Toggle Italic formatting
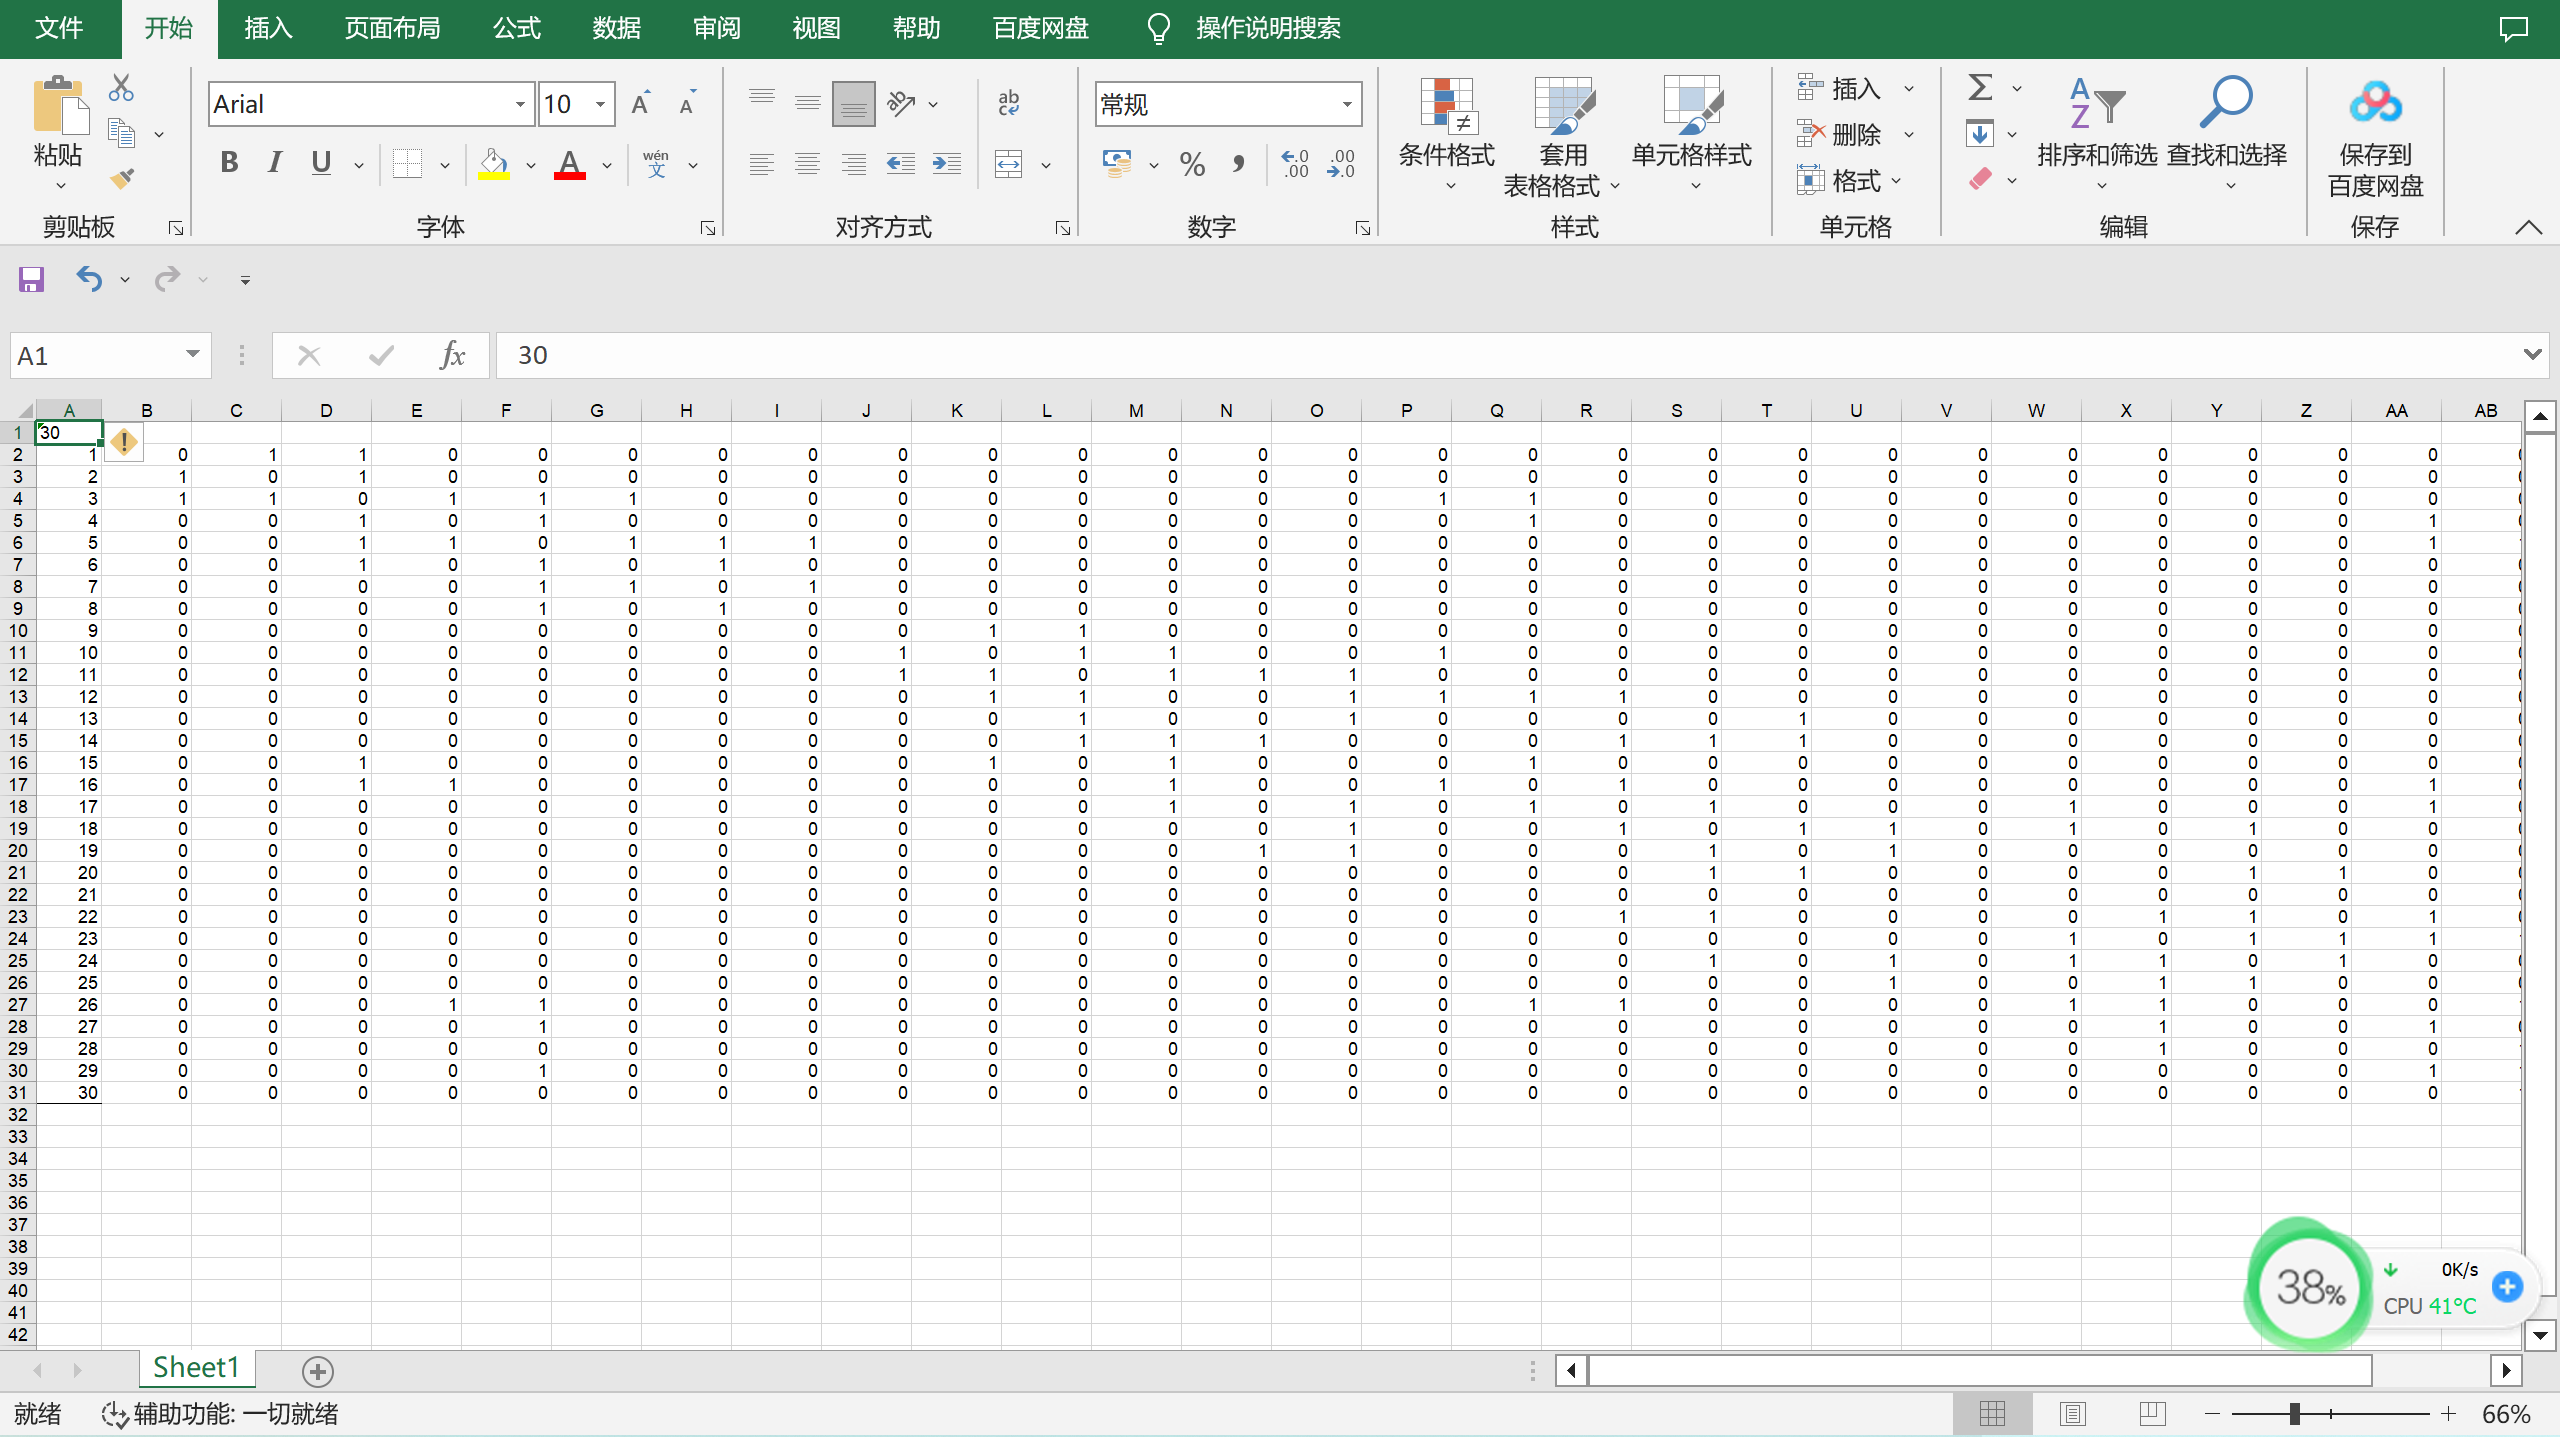 [275, 162]
